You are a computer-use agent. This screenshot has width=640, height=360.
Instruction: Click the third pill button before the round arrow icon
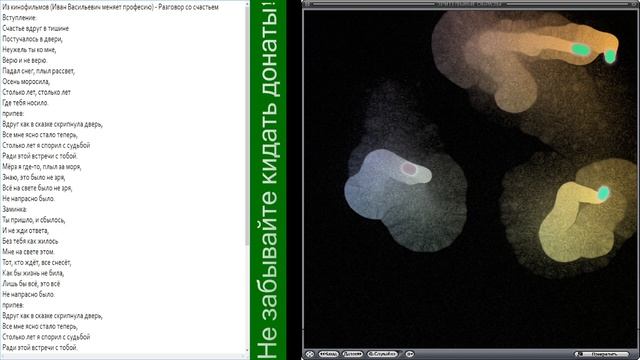(382, 354)
